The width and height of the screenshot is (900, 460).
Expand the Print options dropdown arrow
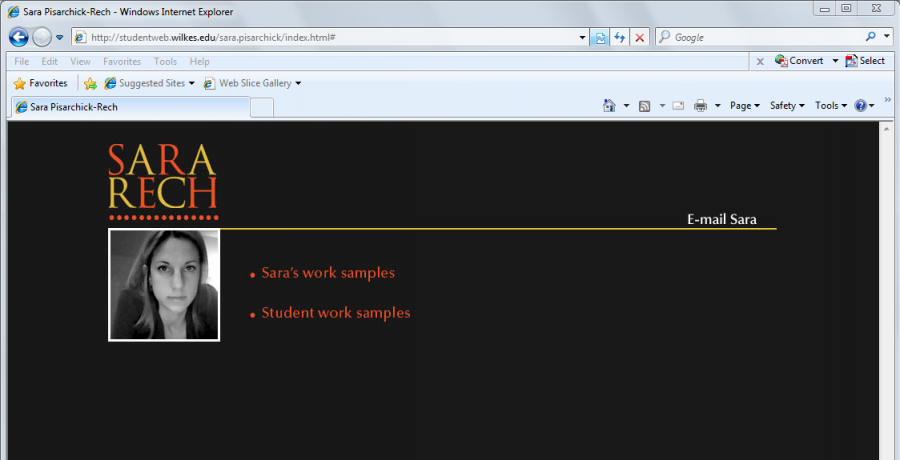click(x=717, y=106)
